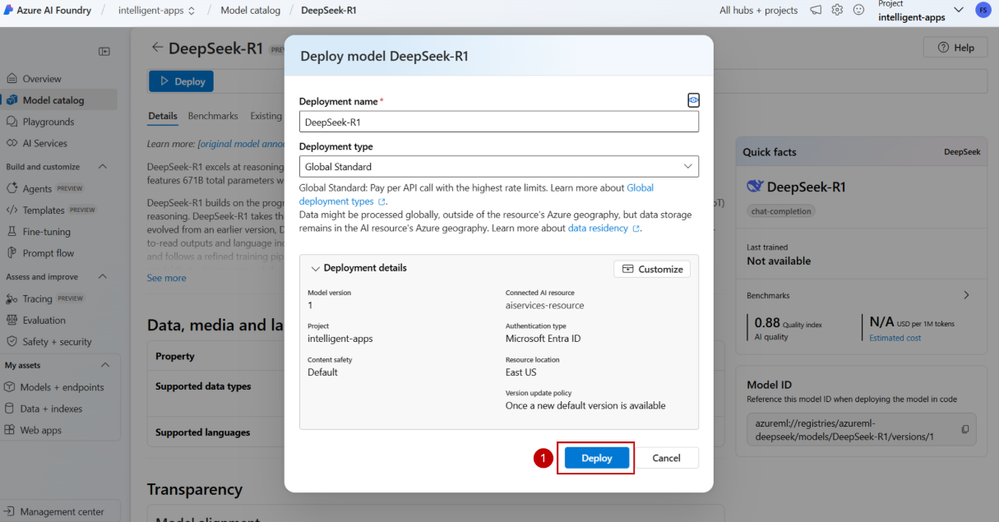Click the chat-completion tag
The height and width of the screenshot is (522, 999).
[x=781, y=211]
